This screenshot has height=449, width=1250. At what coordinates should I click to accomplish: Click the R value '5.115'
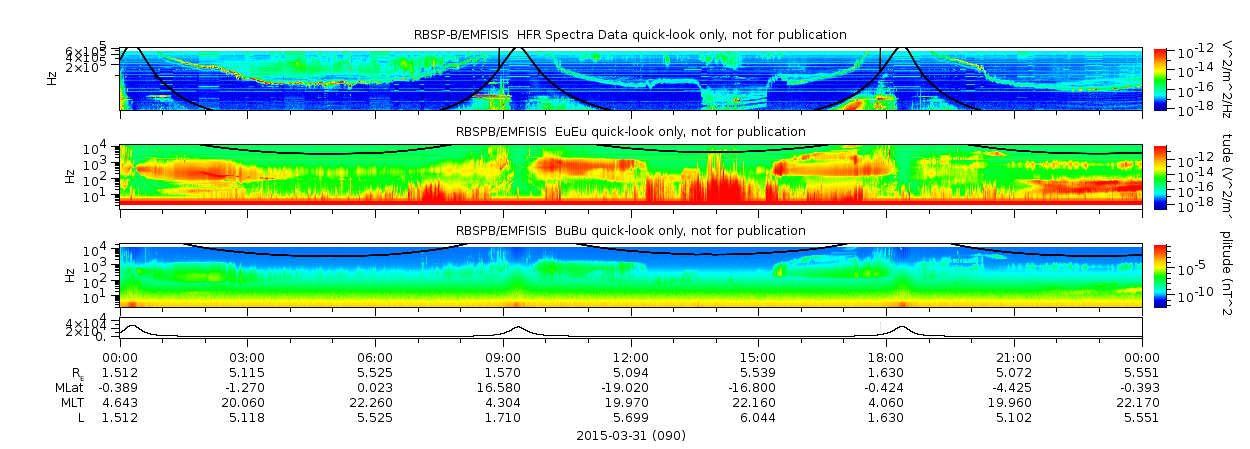pos(248,373)
